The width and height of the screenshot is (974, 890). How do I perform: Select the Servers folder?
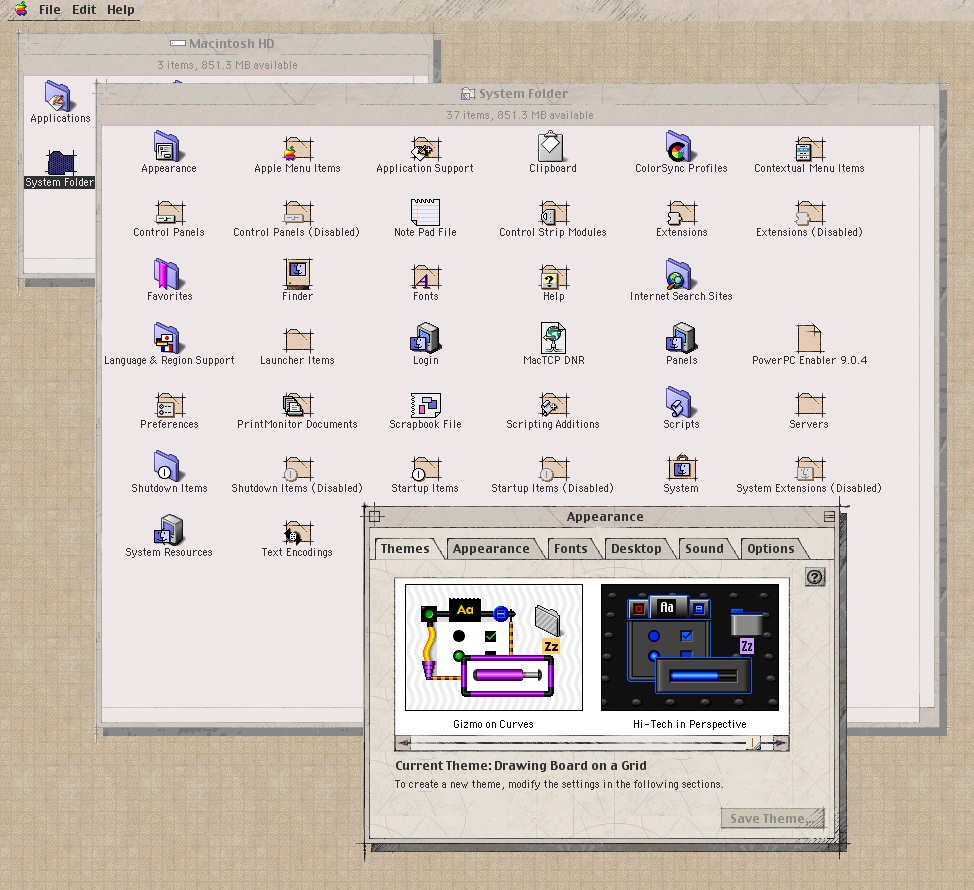coord(809,404)
